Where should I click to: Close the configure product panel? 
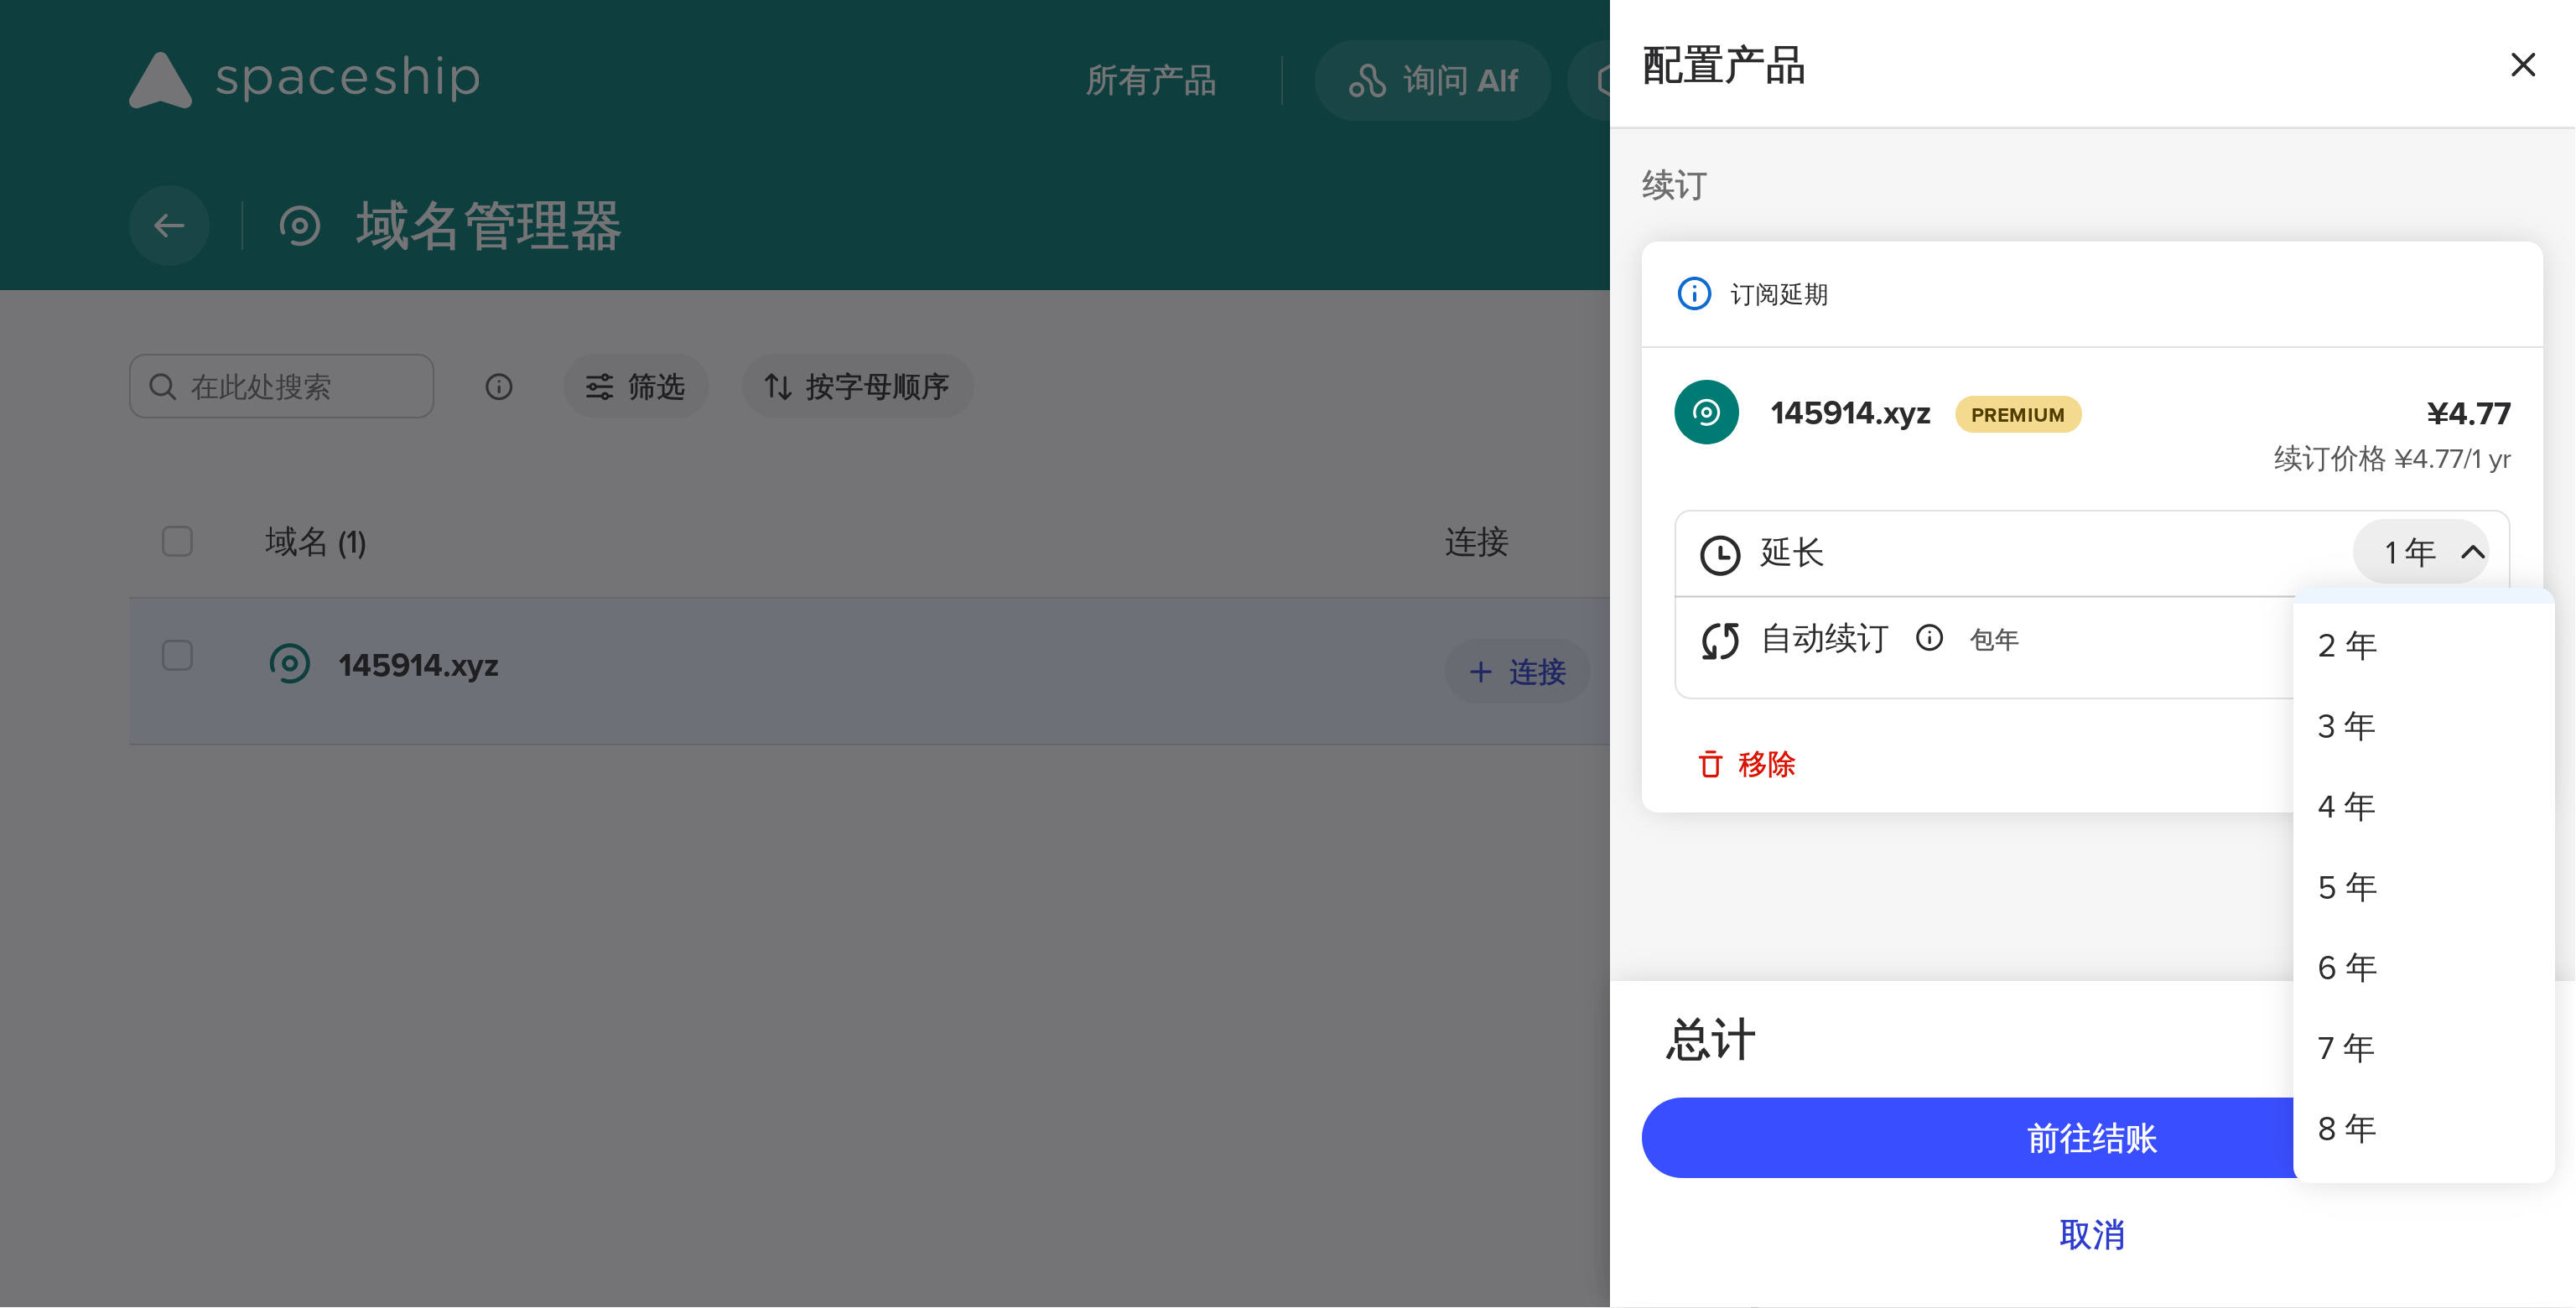pyautogui.click(x=2522, y=65)
